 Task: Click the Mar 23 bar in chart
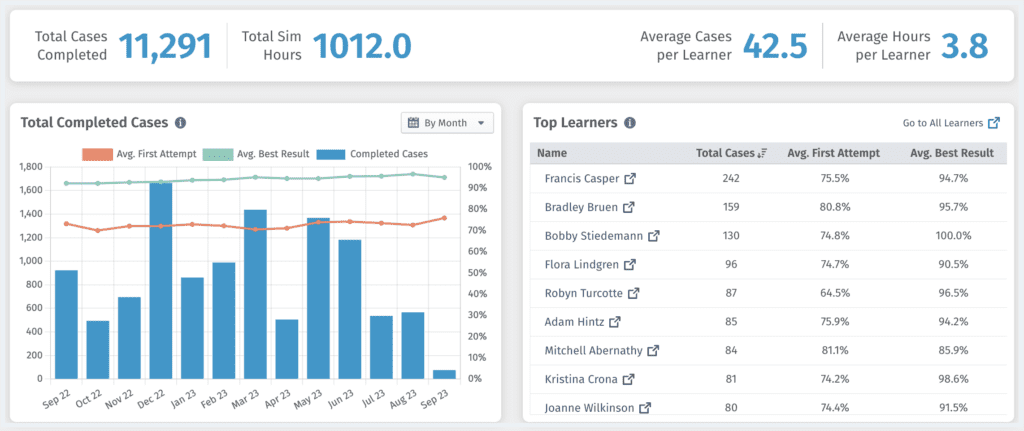255,295
